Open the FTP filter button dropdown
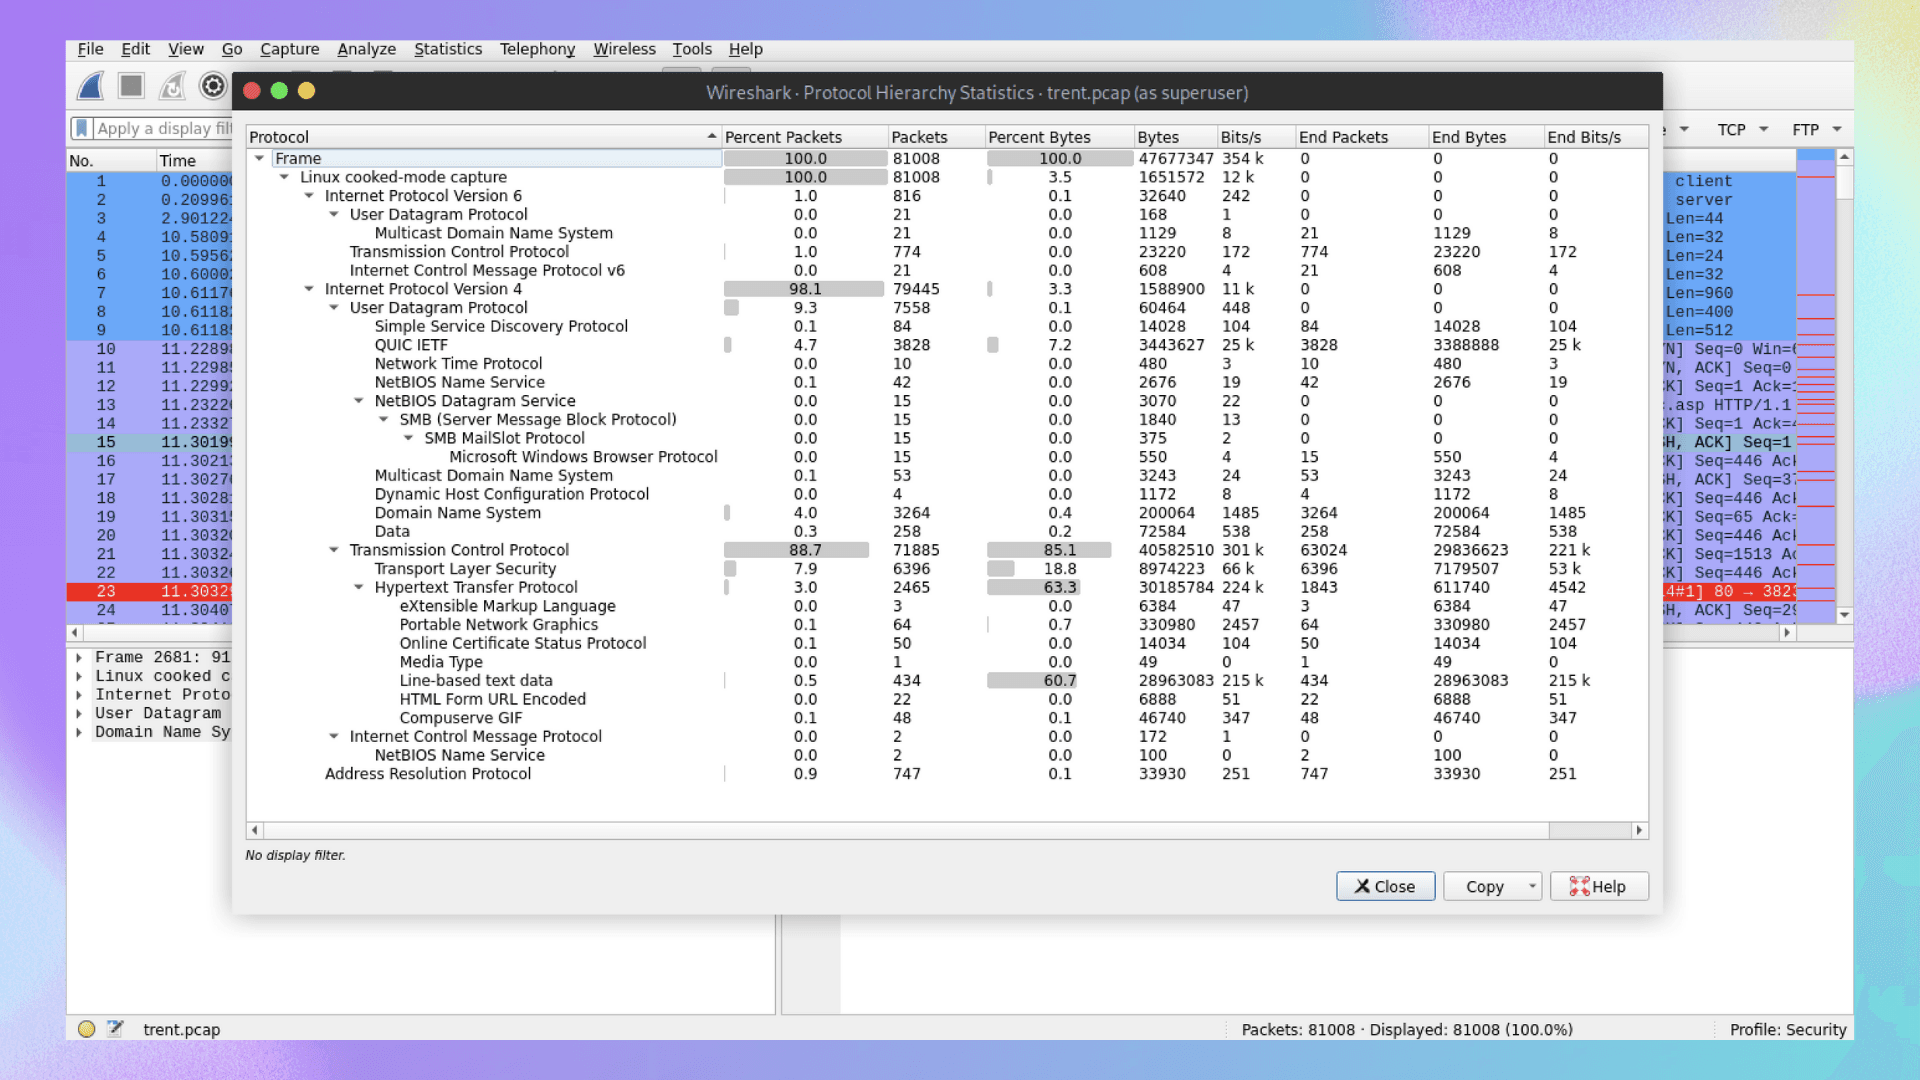The width and height of the screenshot is (1920, 1080). coord(1837,129)
